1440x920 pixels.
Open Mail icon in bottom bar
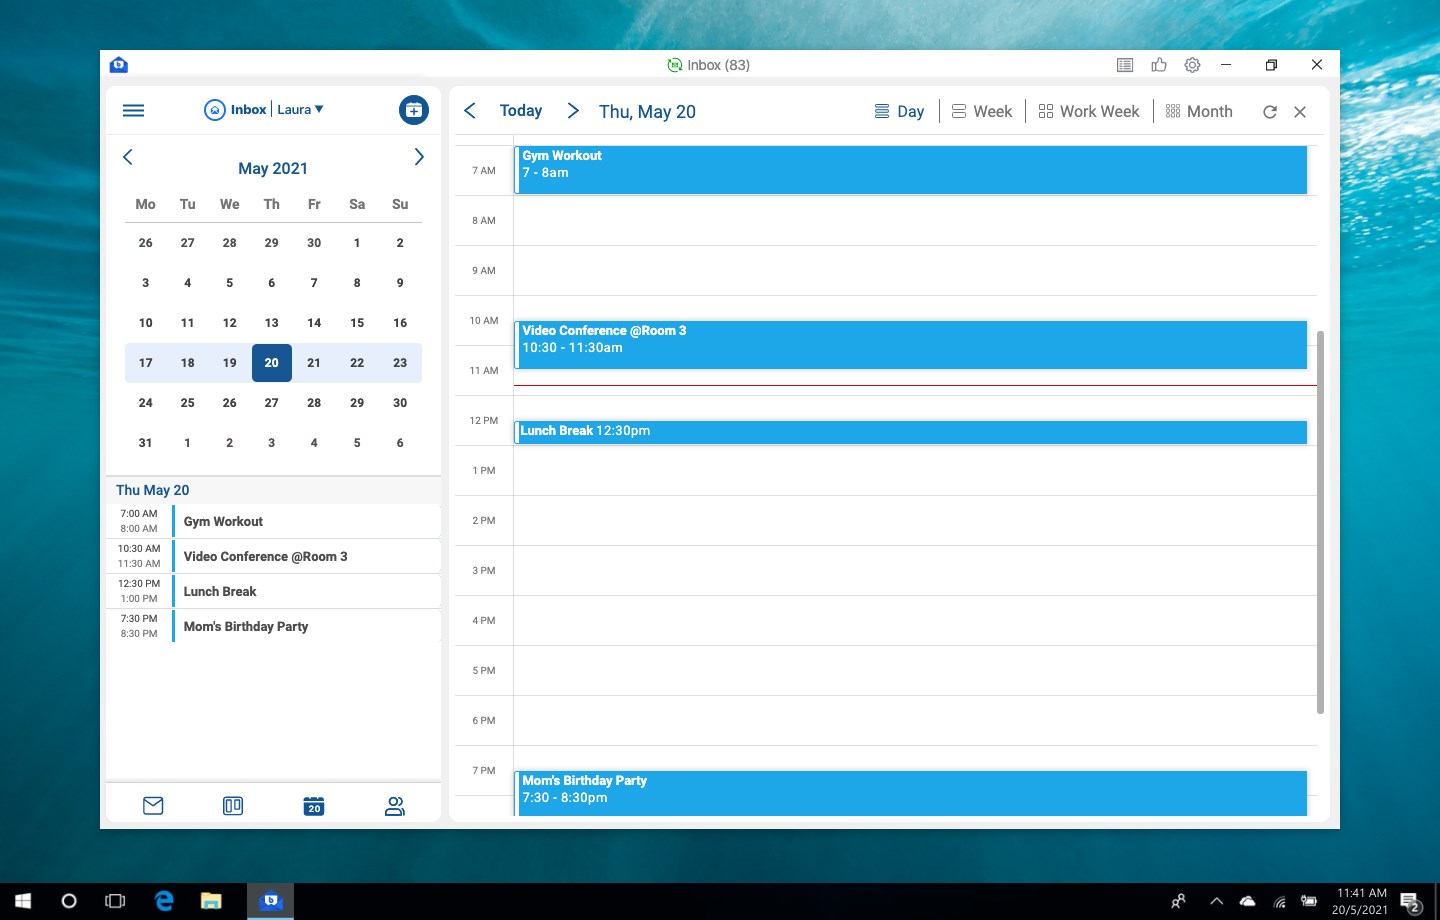[x=153, y=806]
